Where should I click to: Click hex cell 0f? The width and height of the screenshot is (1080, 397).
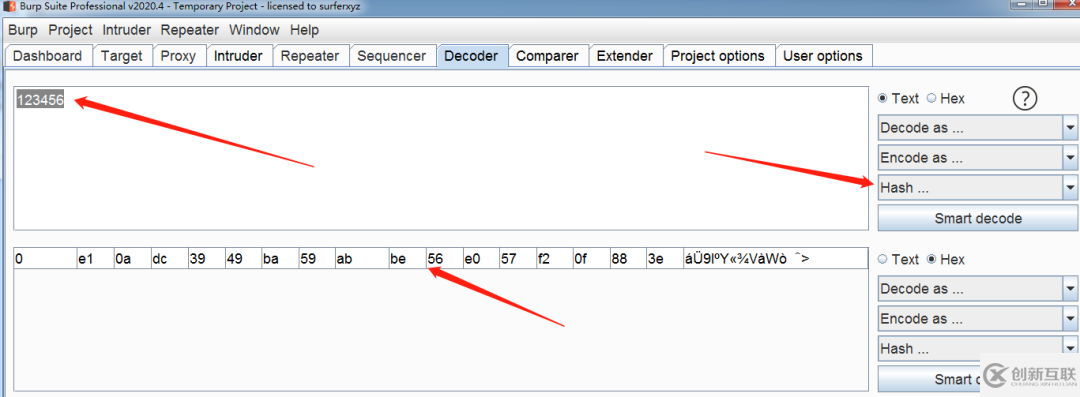coord(592,259)
